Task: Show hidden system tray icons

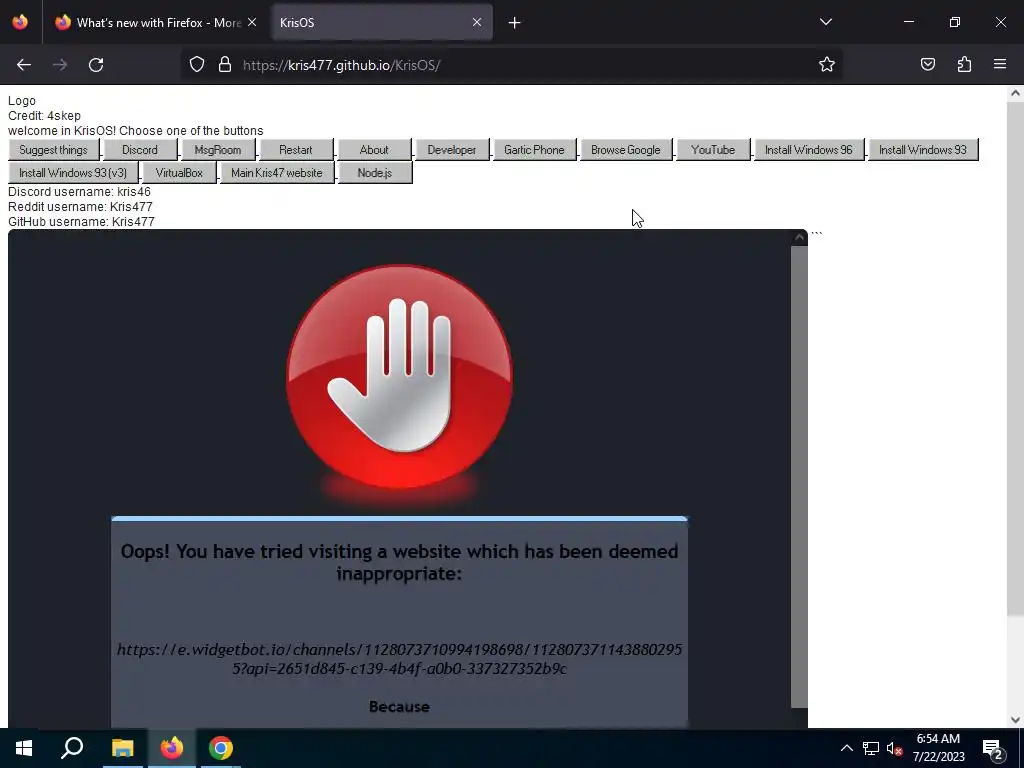Action: (846, 748)
